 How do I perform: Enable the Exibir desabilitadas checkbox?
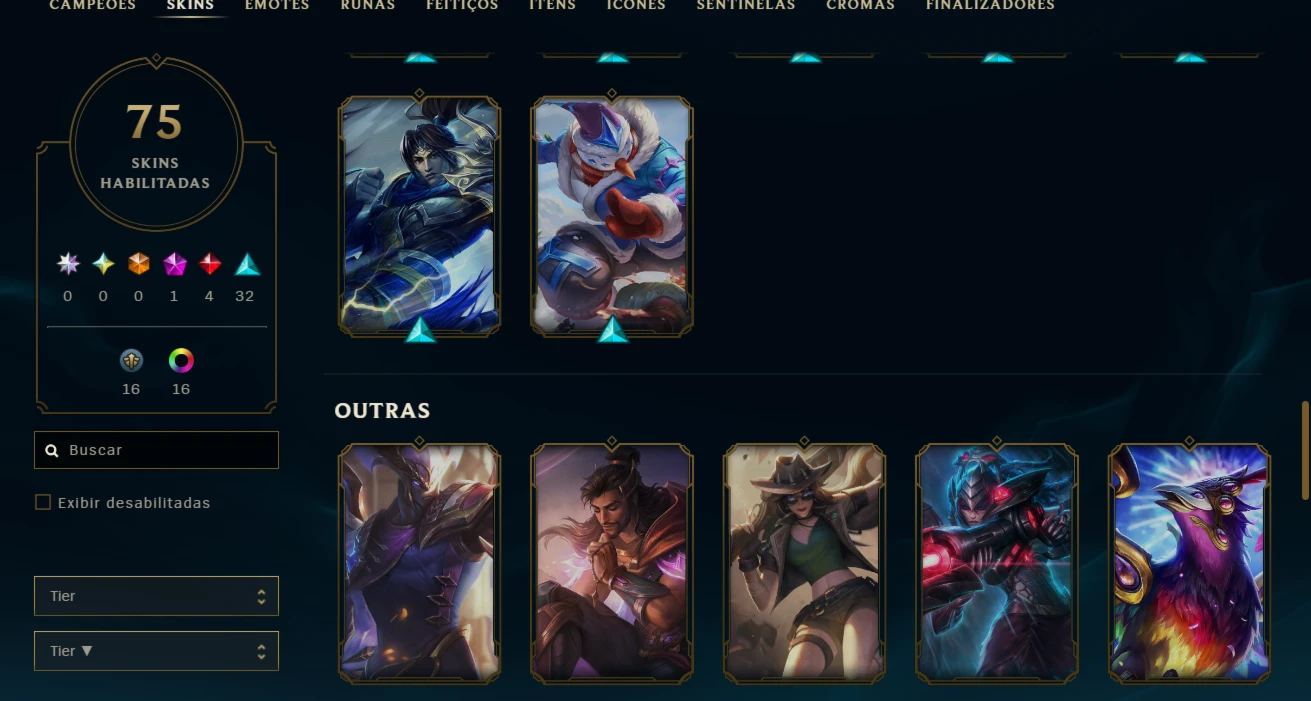click(43, 502)
